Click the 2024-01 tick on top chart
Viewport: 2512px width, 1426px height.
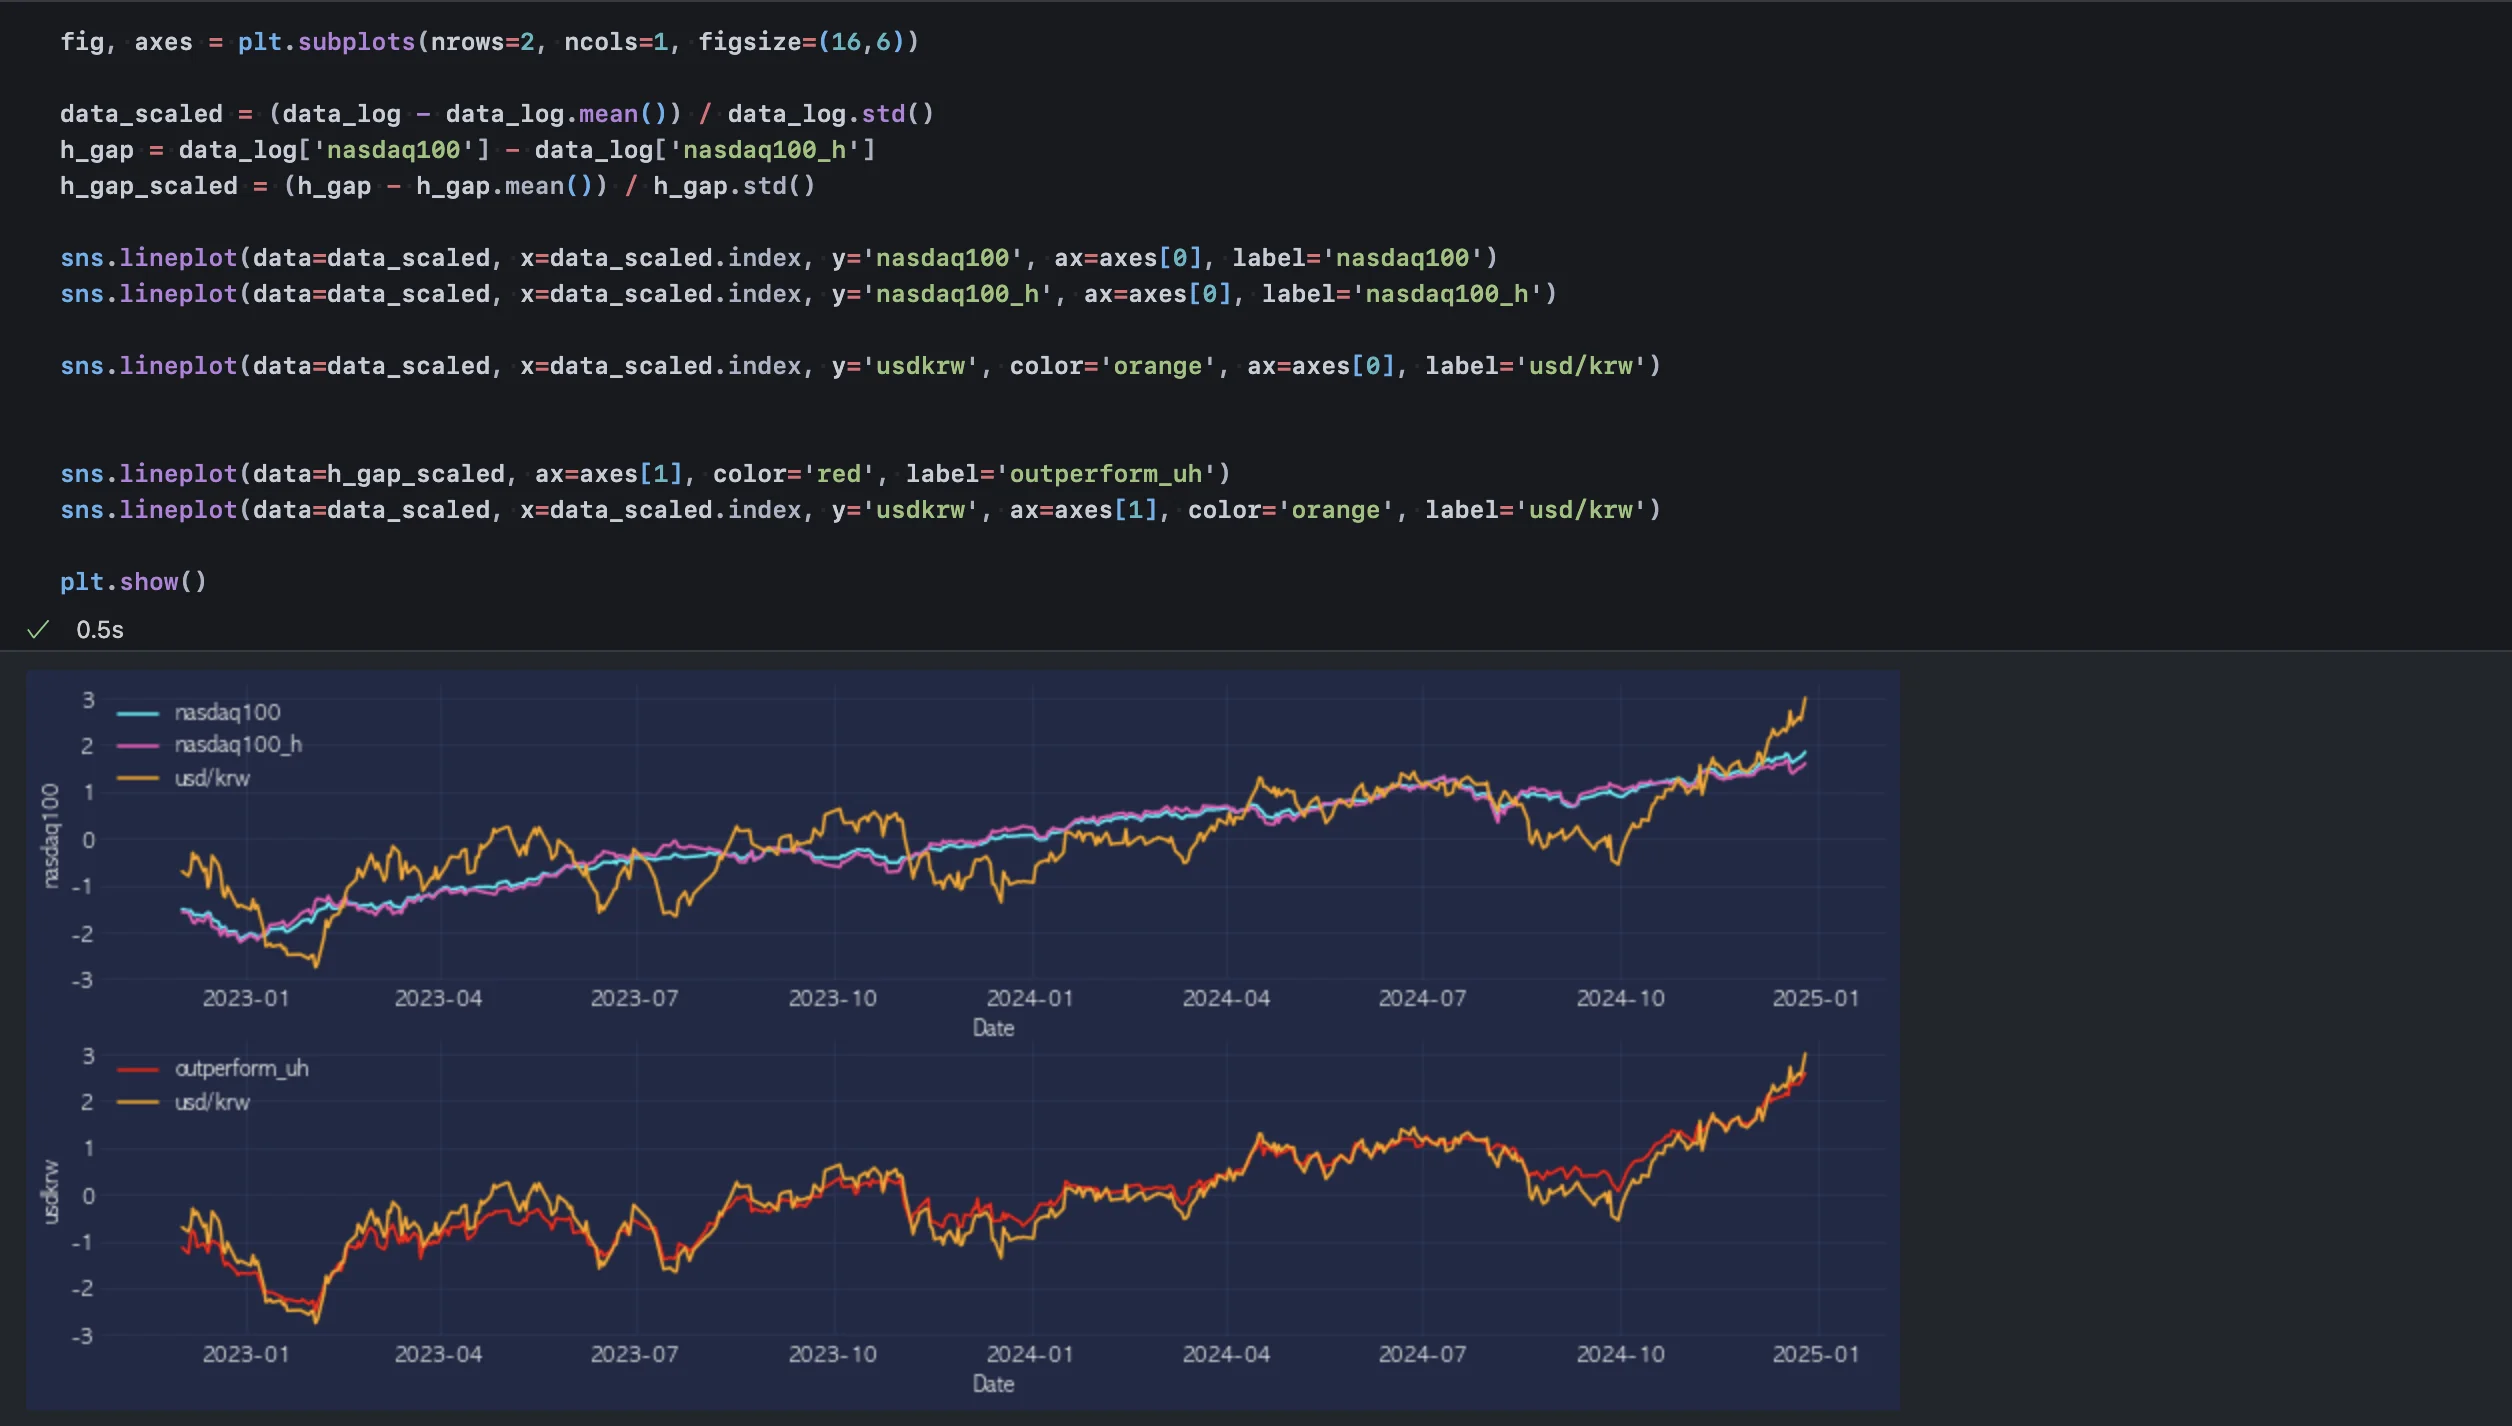(1029, 998)
